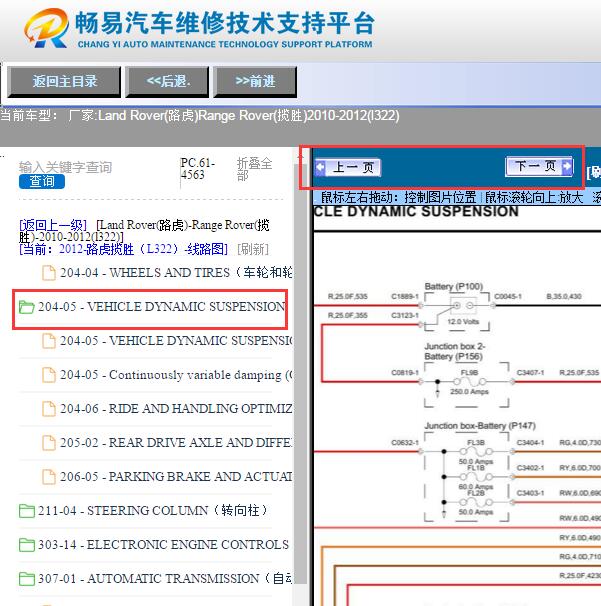
Task: Click connector label C0819-1
Action: pos(405,373)
